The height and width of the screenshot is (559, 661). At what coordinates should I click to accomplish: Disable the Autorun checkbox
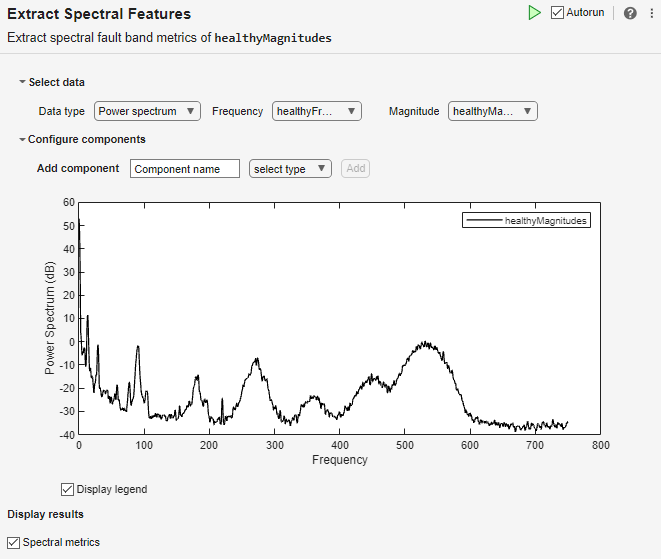point(558,13)
